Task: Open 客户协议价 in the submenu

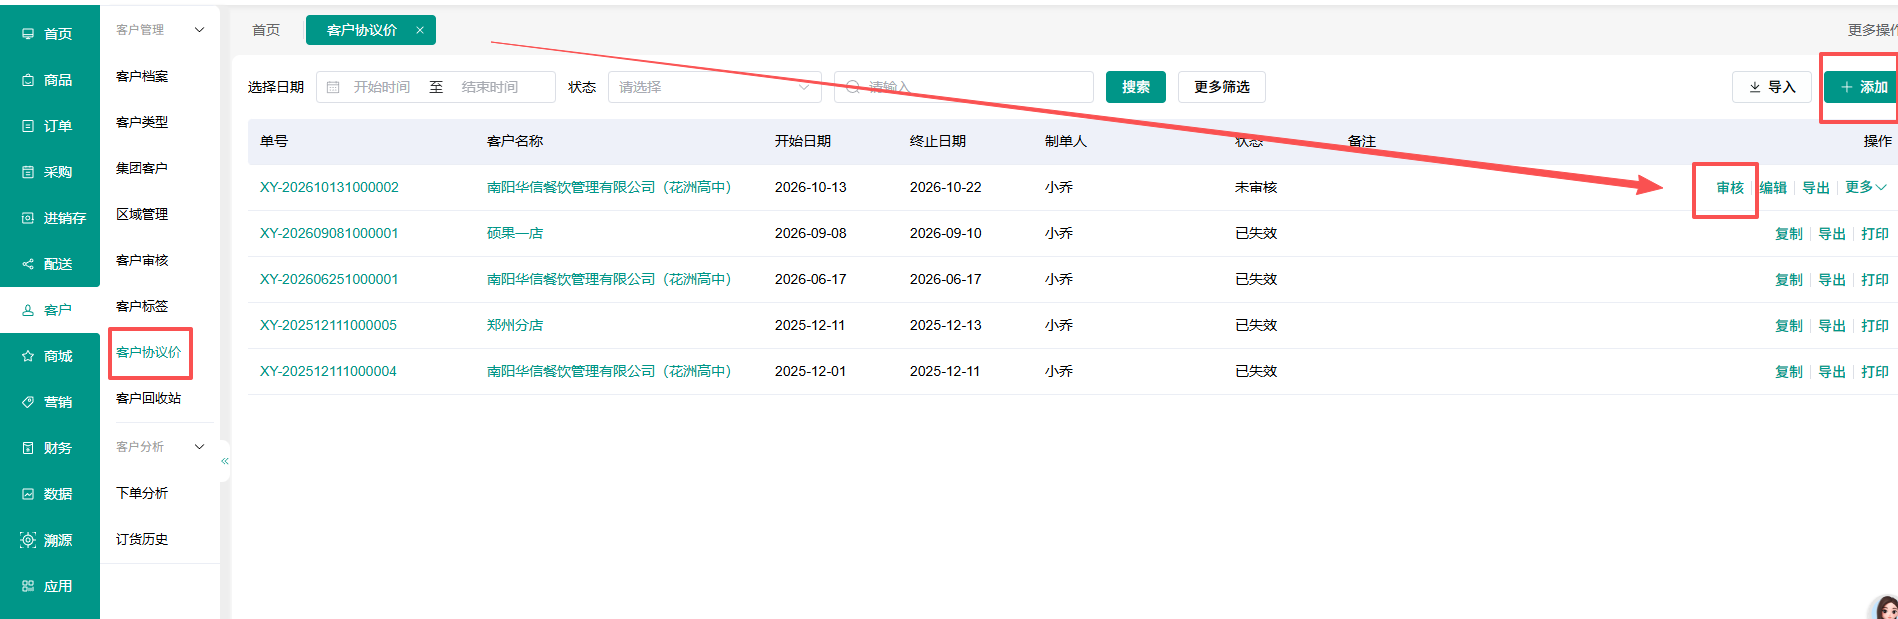Action: (149, 352)
